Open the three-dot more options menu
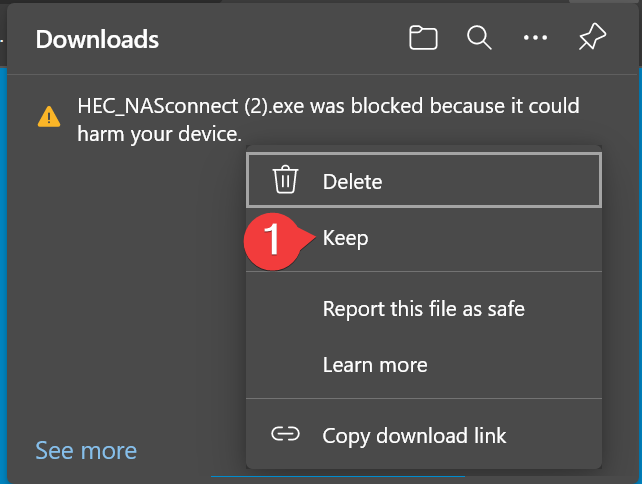The image size is (642, 484). pos(536,39)
